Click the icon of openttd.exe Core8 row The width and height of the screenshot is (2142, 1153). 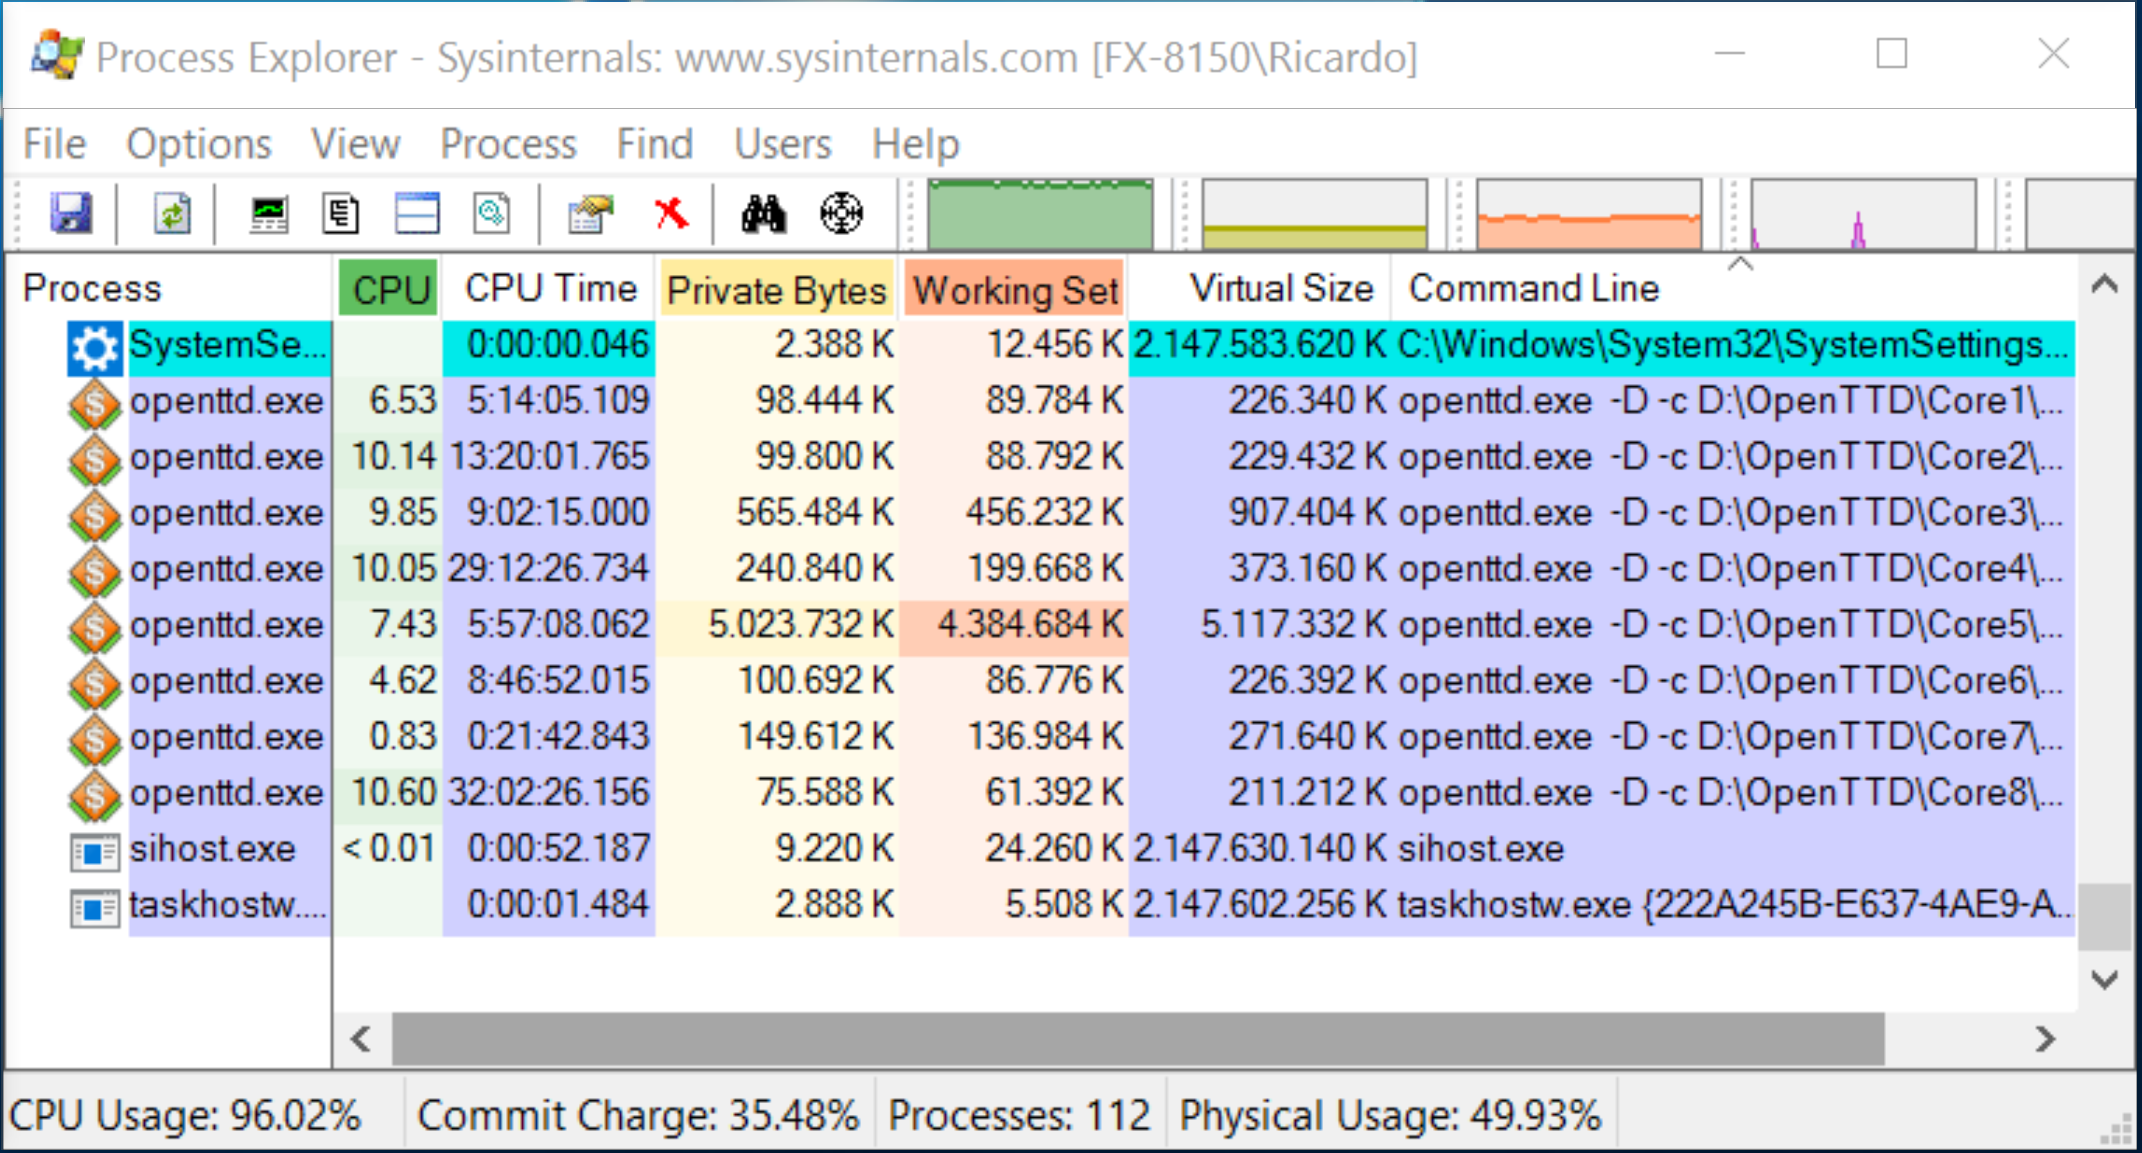click(x=95, y=797)
